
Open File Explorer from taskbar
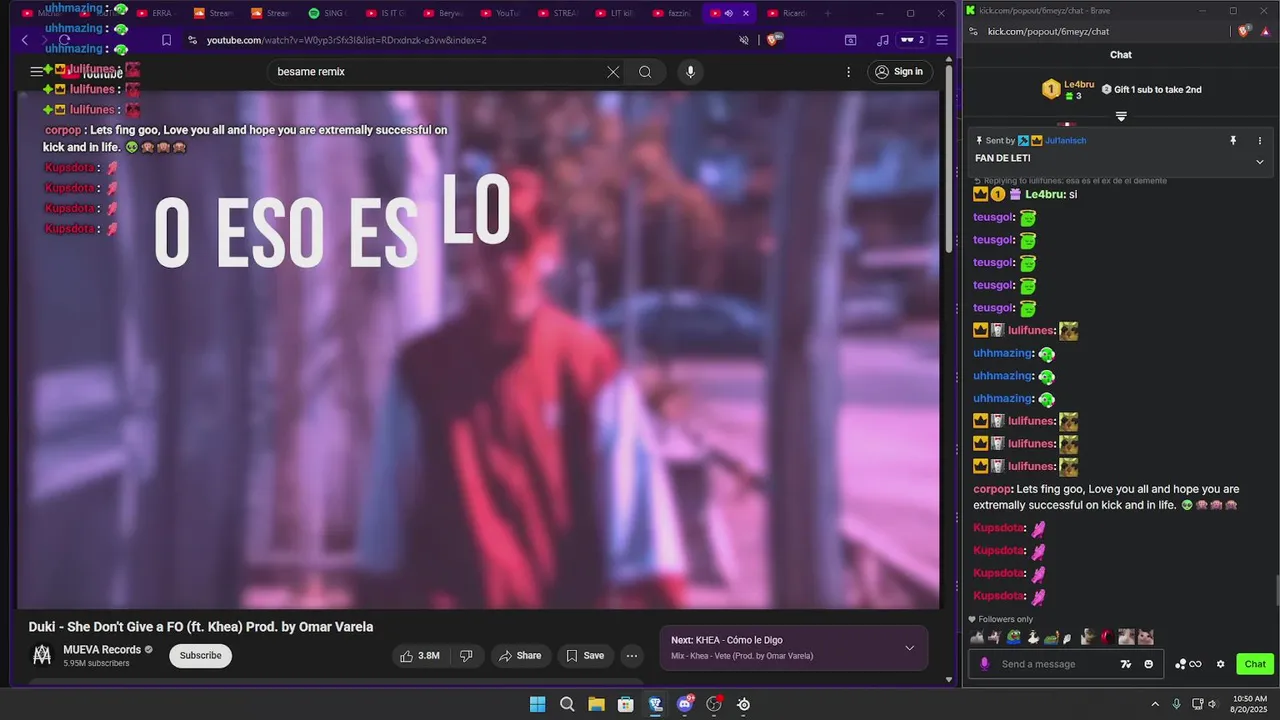point(596,704)
